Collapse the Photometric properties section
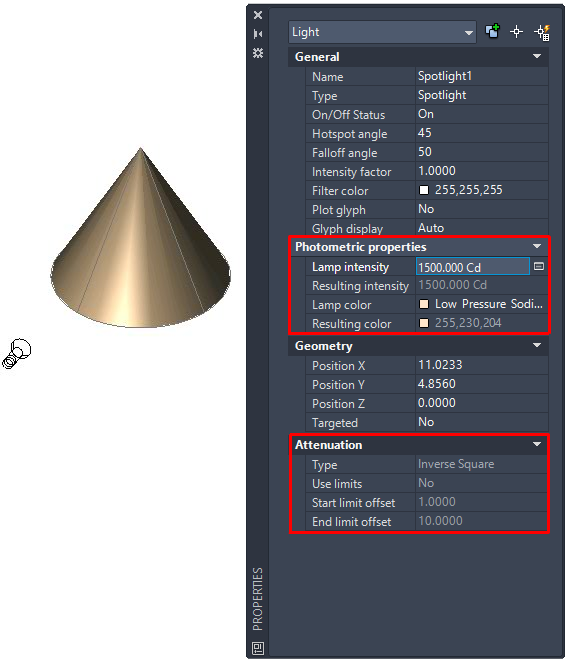This screenshot has width=565, height=665. 537,246
